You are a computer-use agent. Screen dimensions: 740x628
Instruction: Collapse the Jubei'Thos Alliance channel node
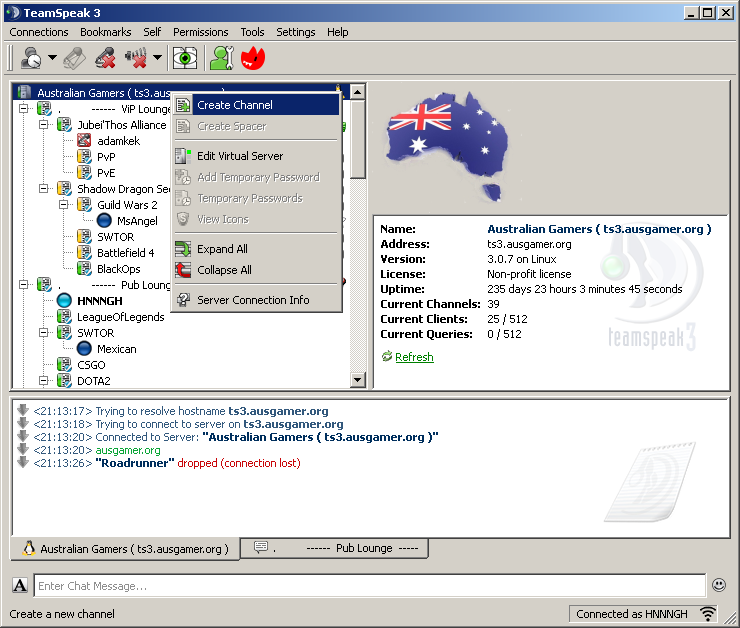[43, 125]
